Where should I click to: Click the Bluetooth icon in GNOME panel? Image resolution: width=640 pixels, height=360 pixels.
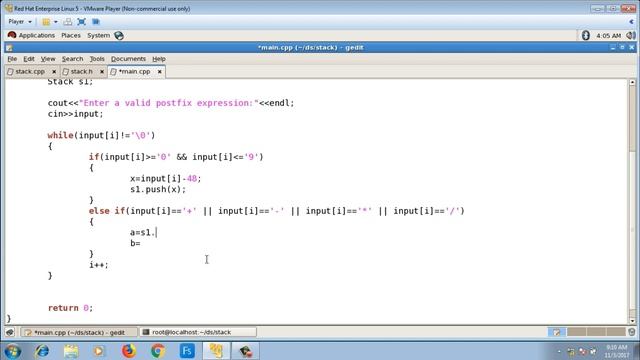pos(586,36)
